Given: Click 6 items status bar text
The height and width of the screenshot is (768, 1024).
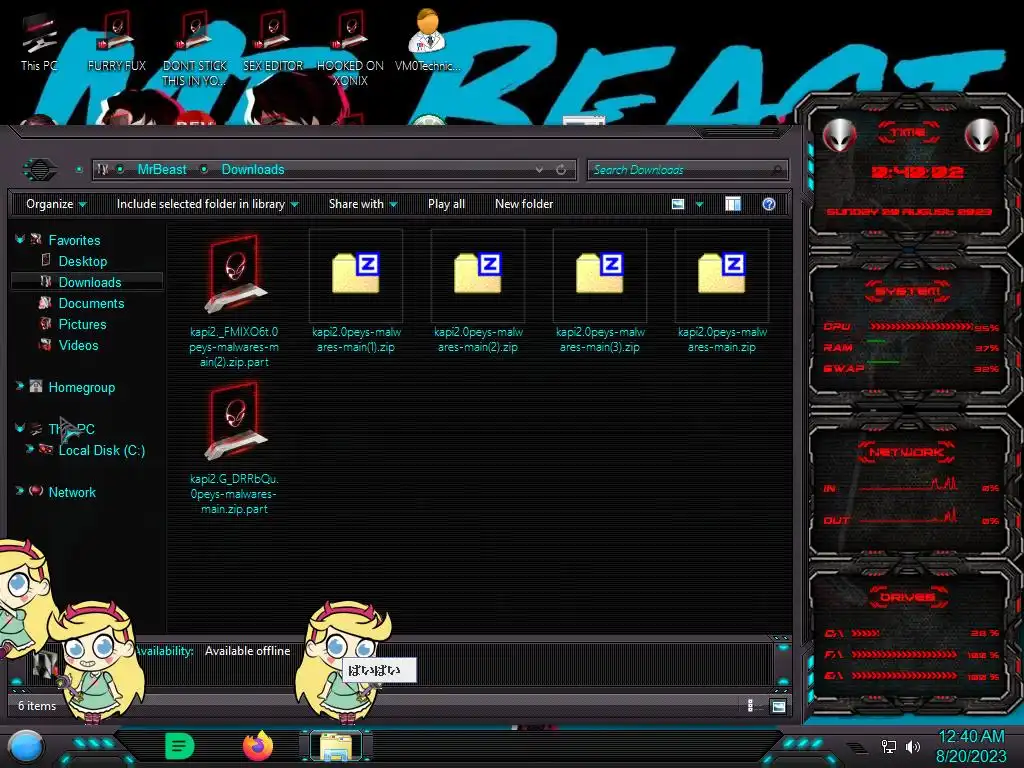Looking at the screenshot, I should click(x=37, y=706).
